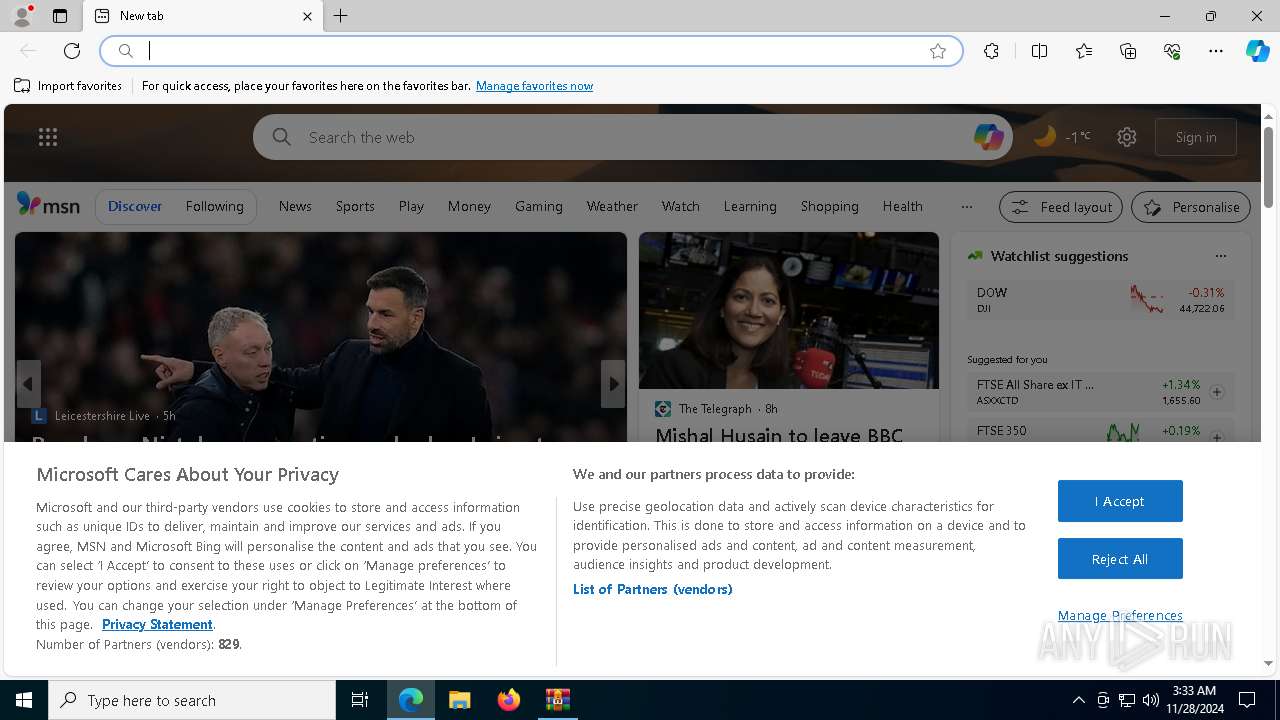Open the Learning category
This screenshot has width=1280, height=720.
(x=750, y=206)
